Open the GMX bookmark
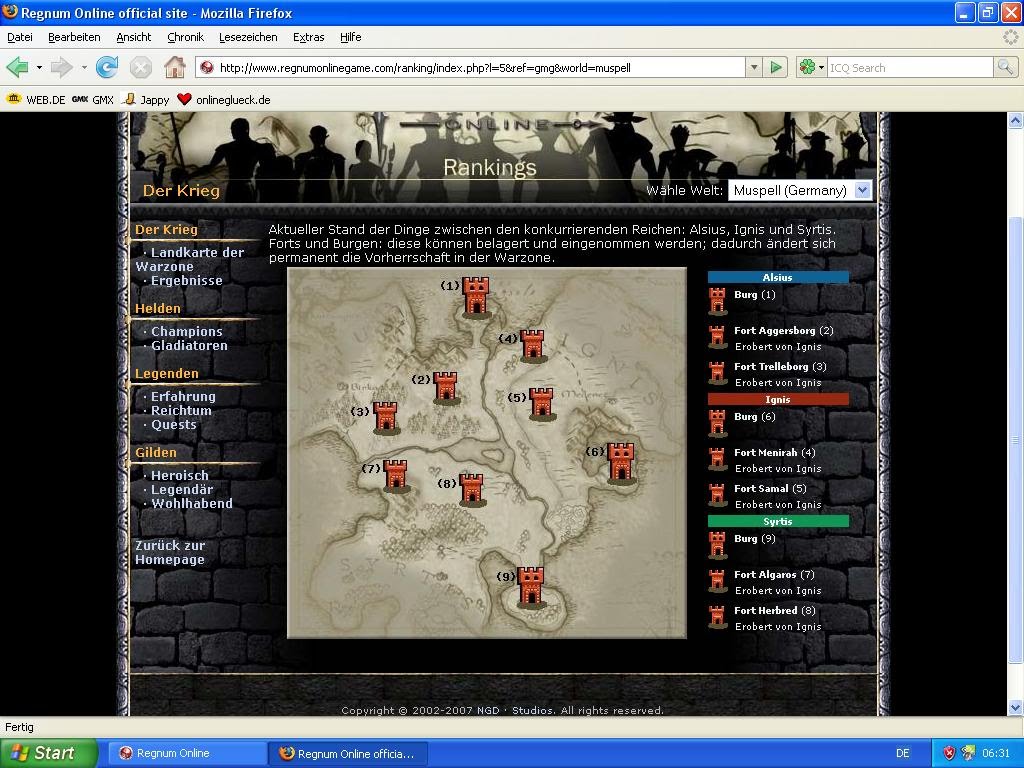 point(93,100)
